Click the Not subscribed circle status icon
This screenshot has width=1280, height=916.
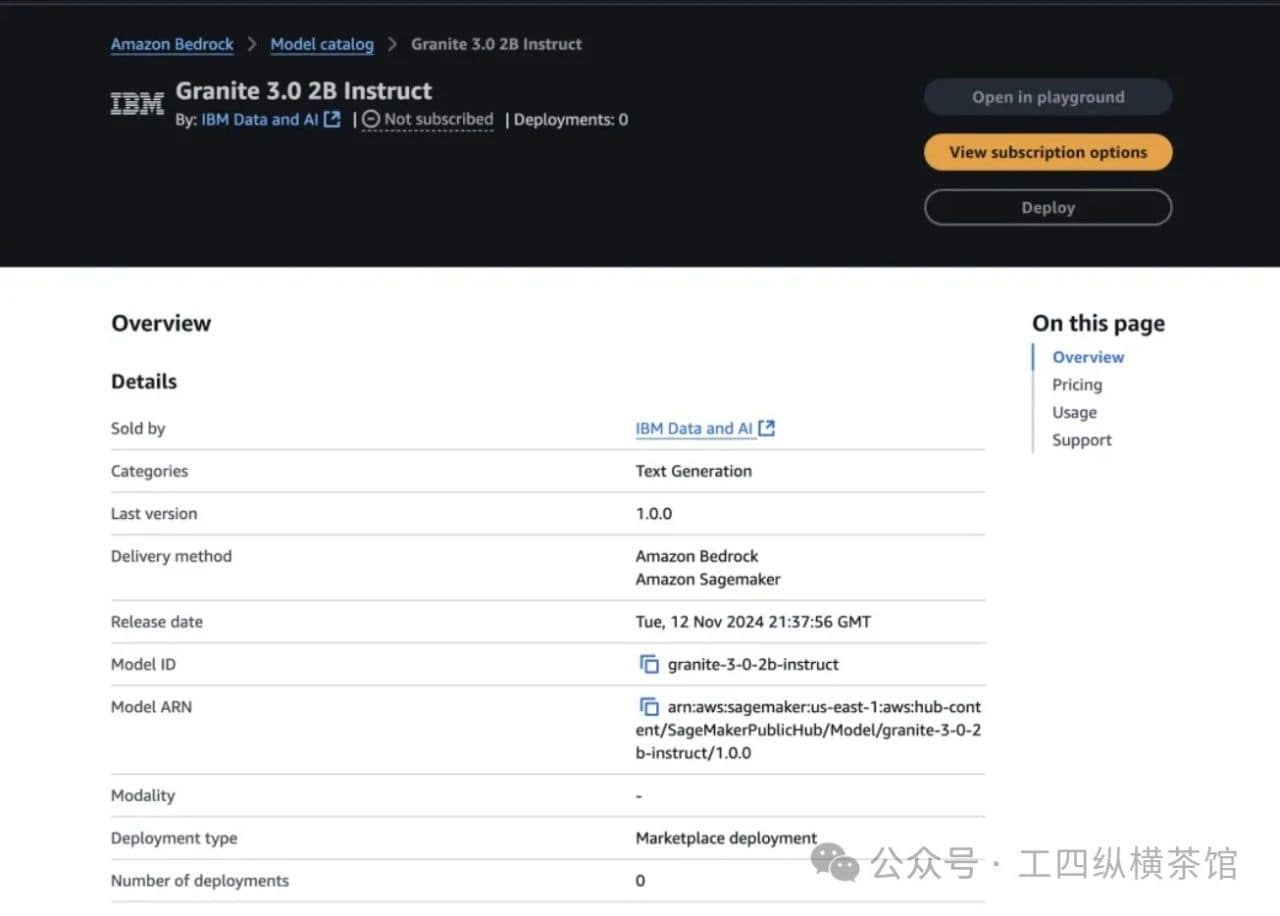click(x=371, y=120)
